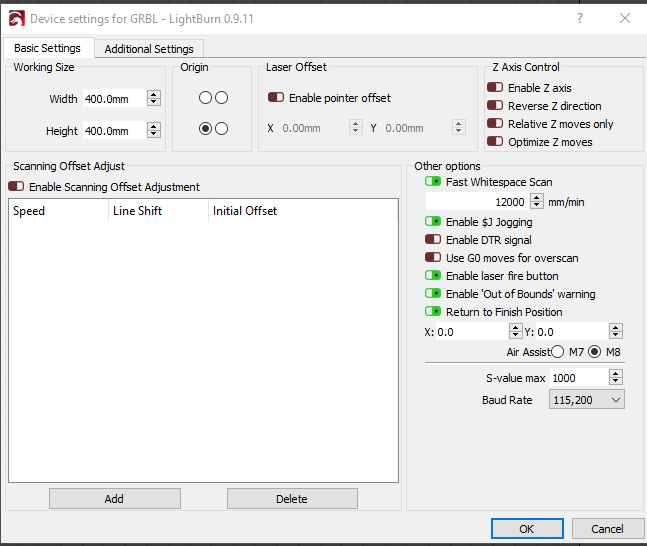This screenshot has height=546, width=647.
Task: Toggle 'Out of Bounds' warning switch
Action: (x=433, y=293)
